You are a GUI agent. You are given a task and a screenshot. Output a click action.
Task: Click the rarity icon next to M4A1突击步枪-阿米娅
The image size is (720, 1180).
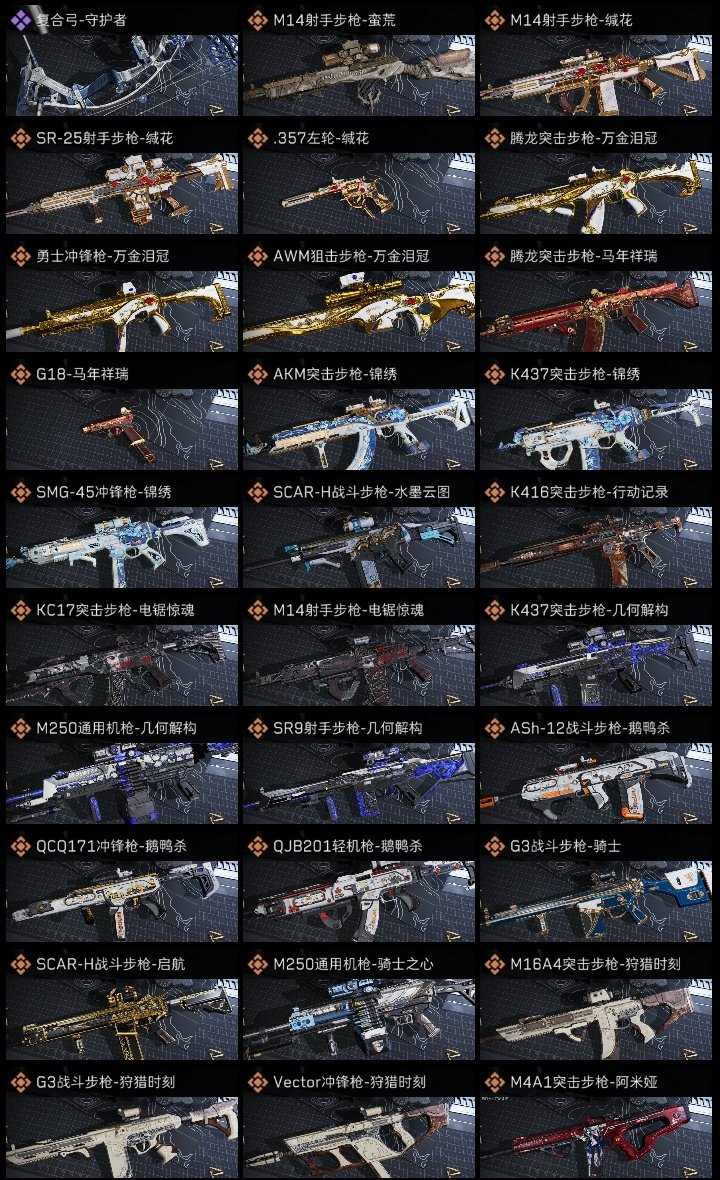coord(494,1082)
